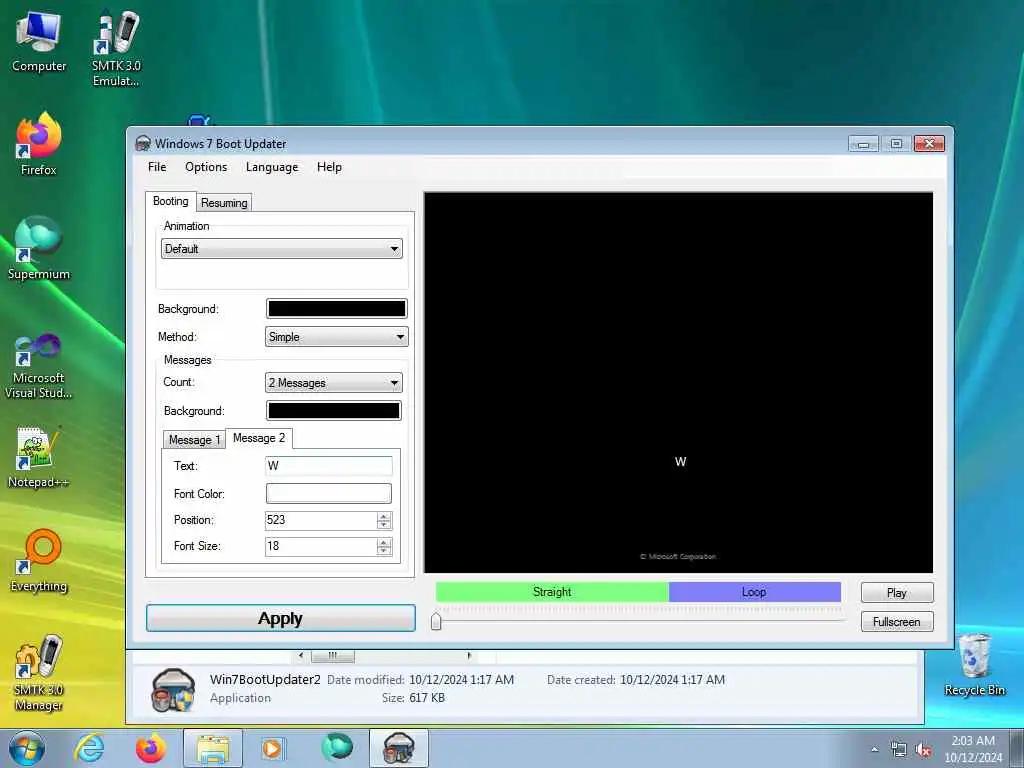The image size is (1024, 768).
Task: Click the Play button
Action: [897, 593]
